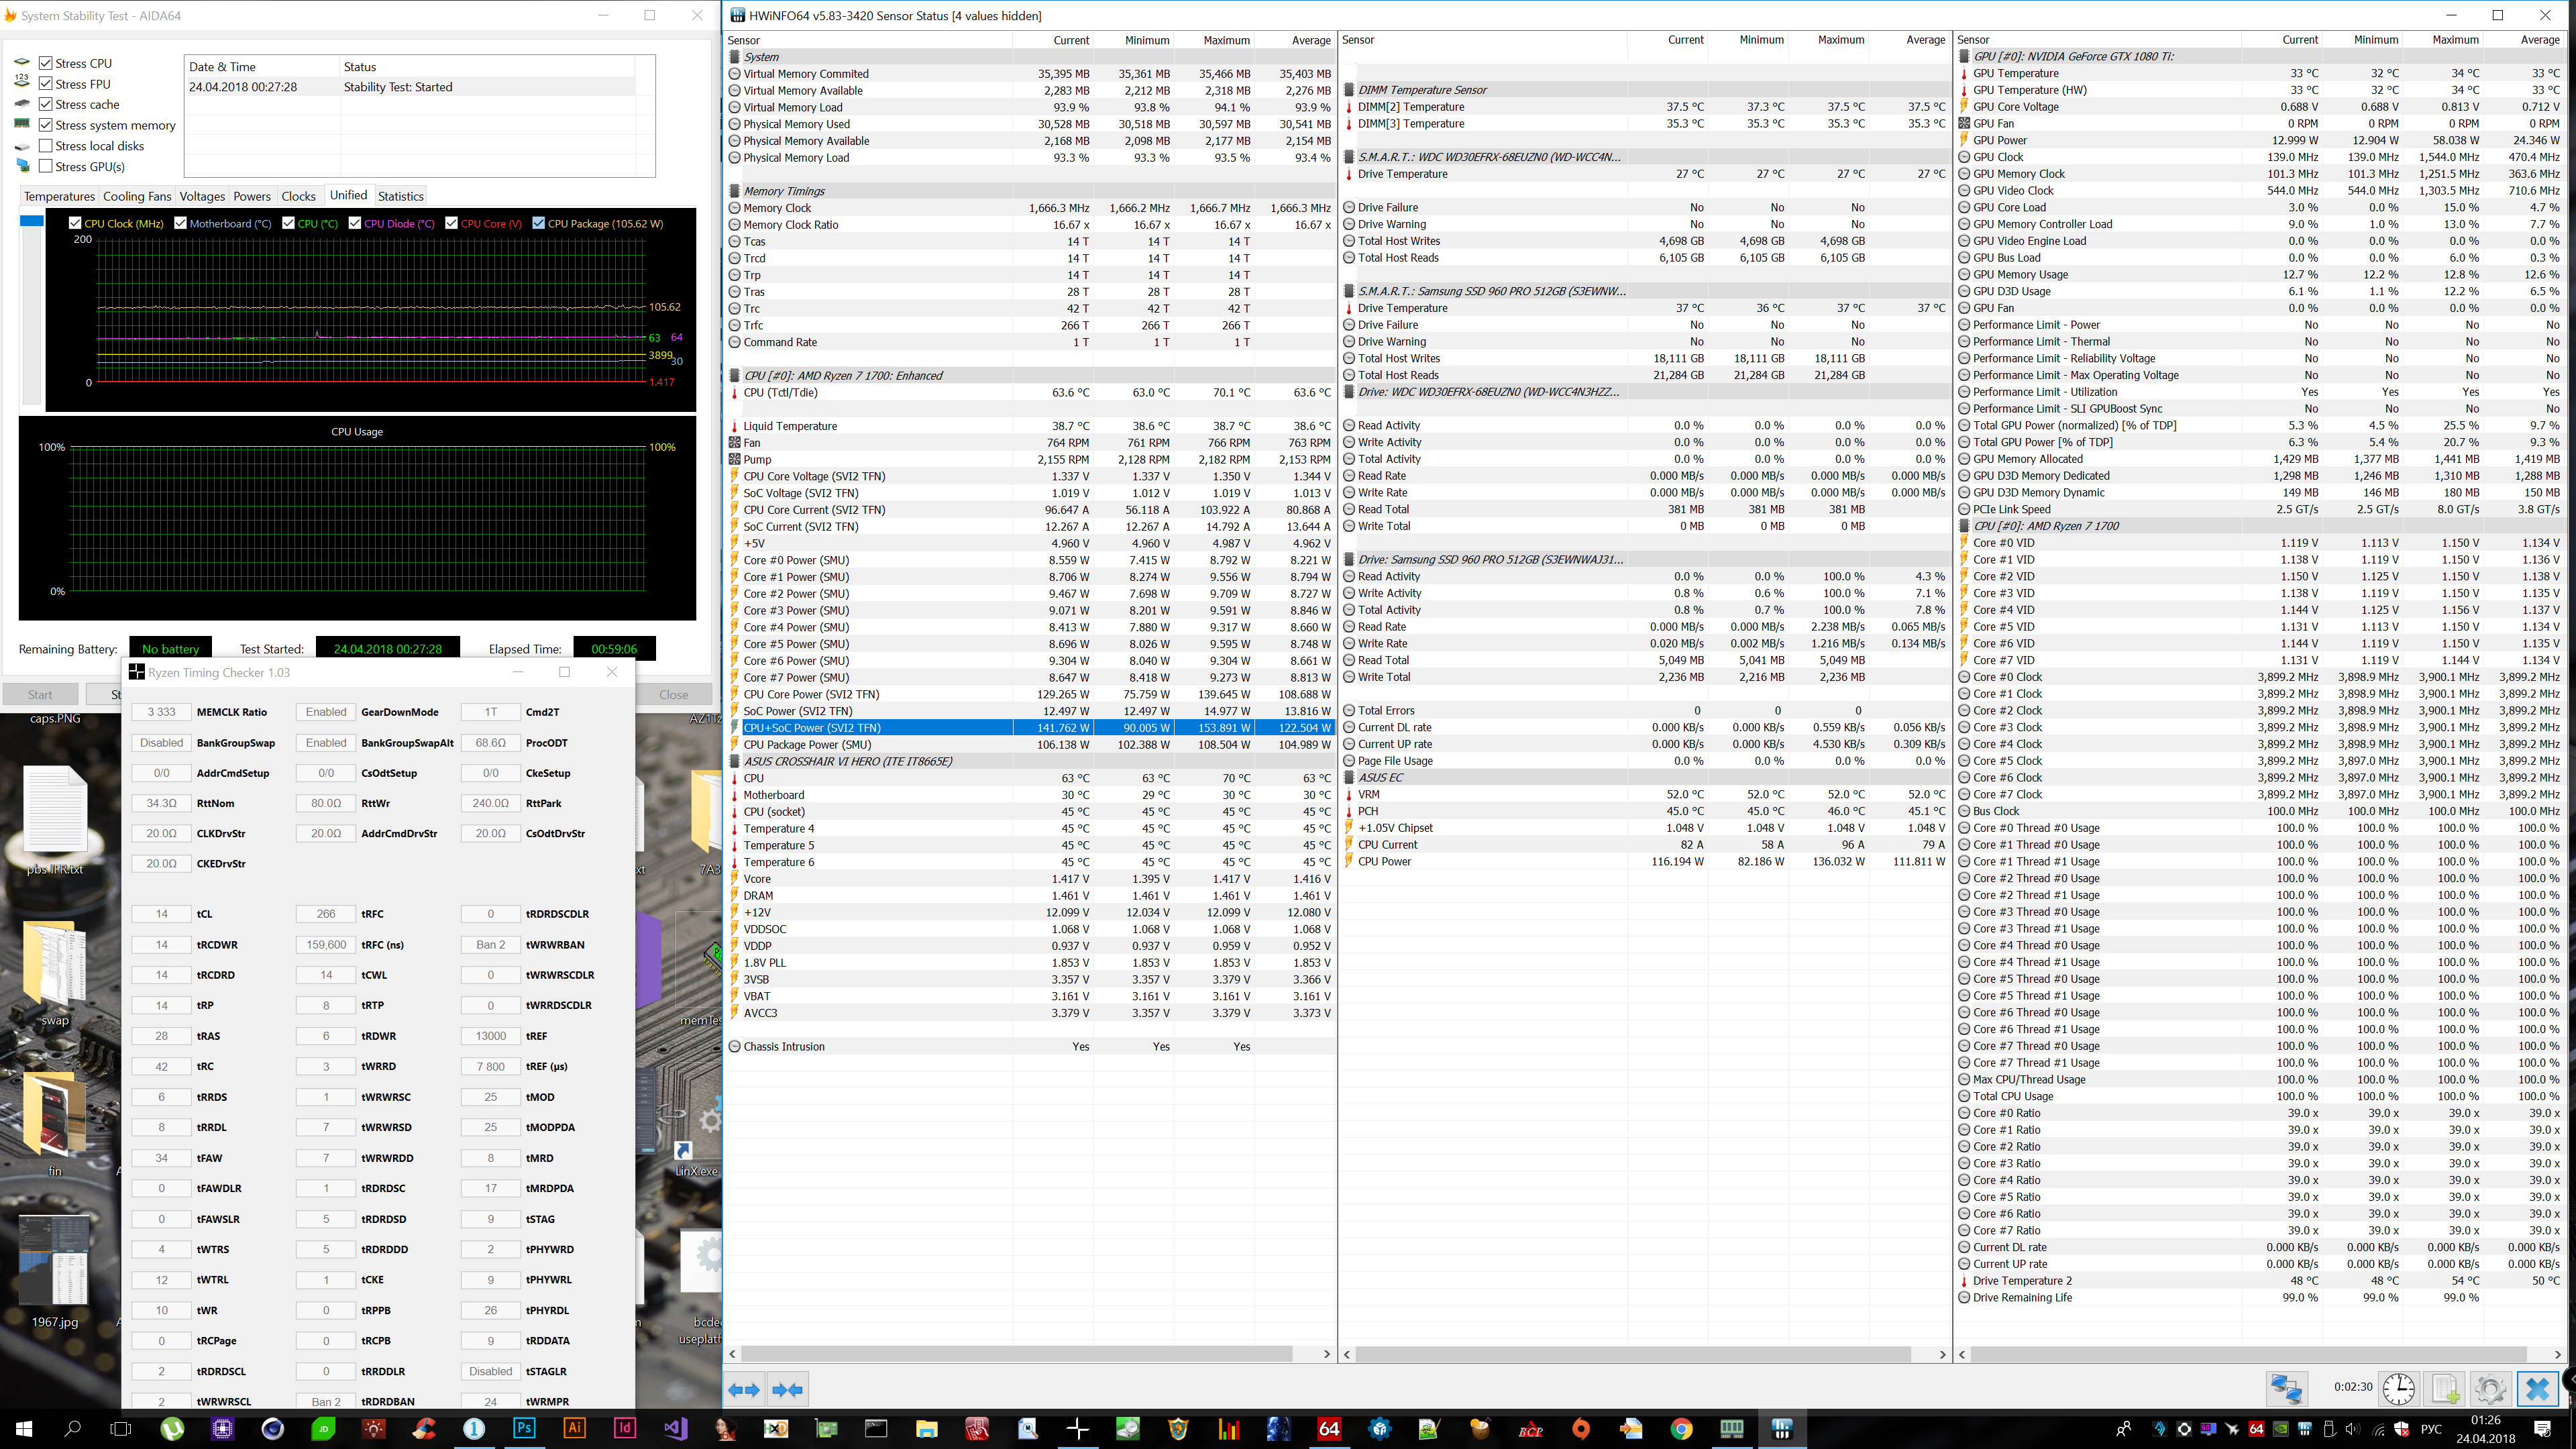Viewport: 2576px width, 1449px height.
Task: Switch to the Statistics tab
Action: tap(400, 196)
